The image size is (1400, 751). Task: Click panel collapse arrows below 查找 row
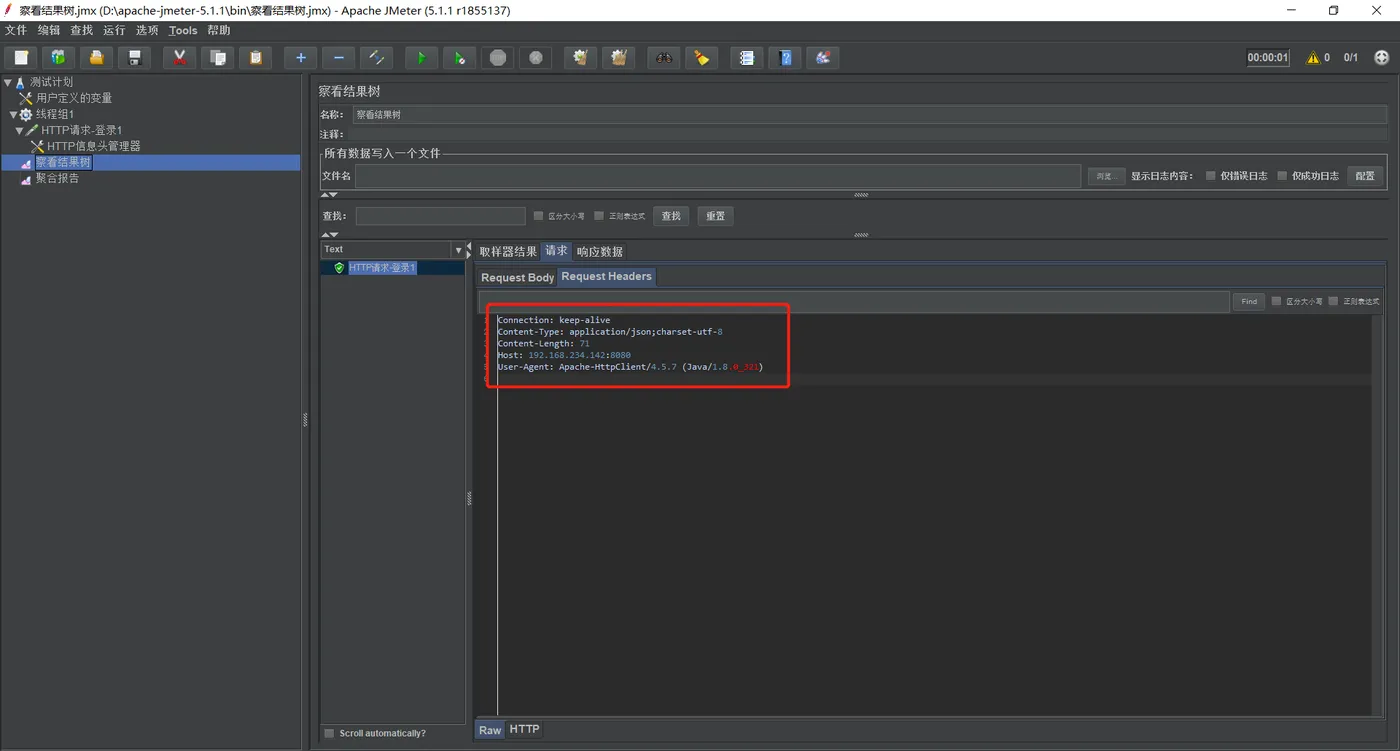click(329, 235)
